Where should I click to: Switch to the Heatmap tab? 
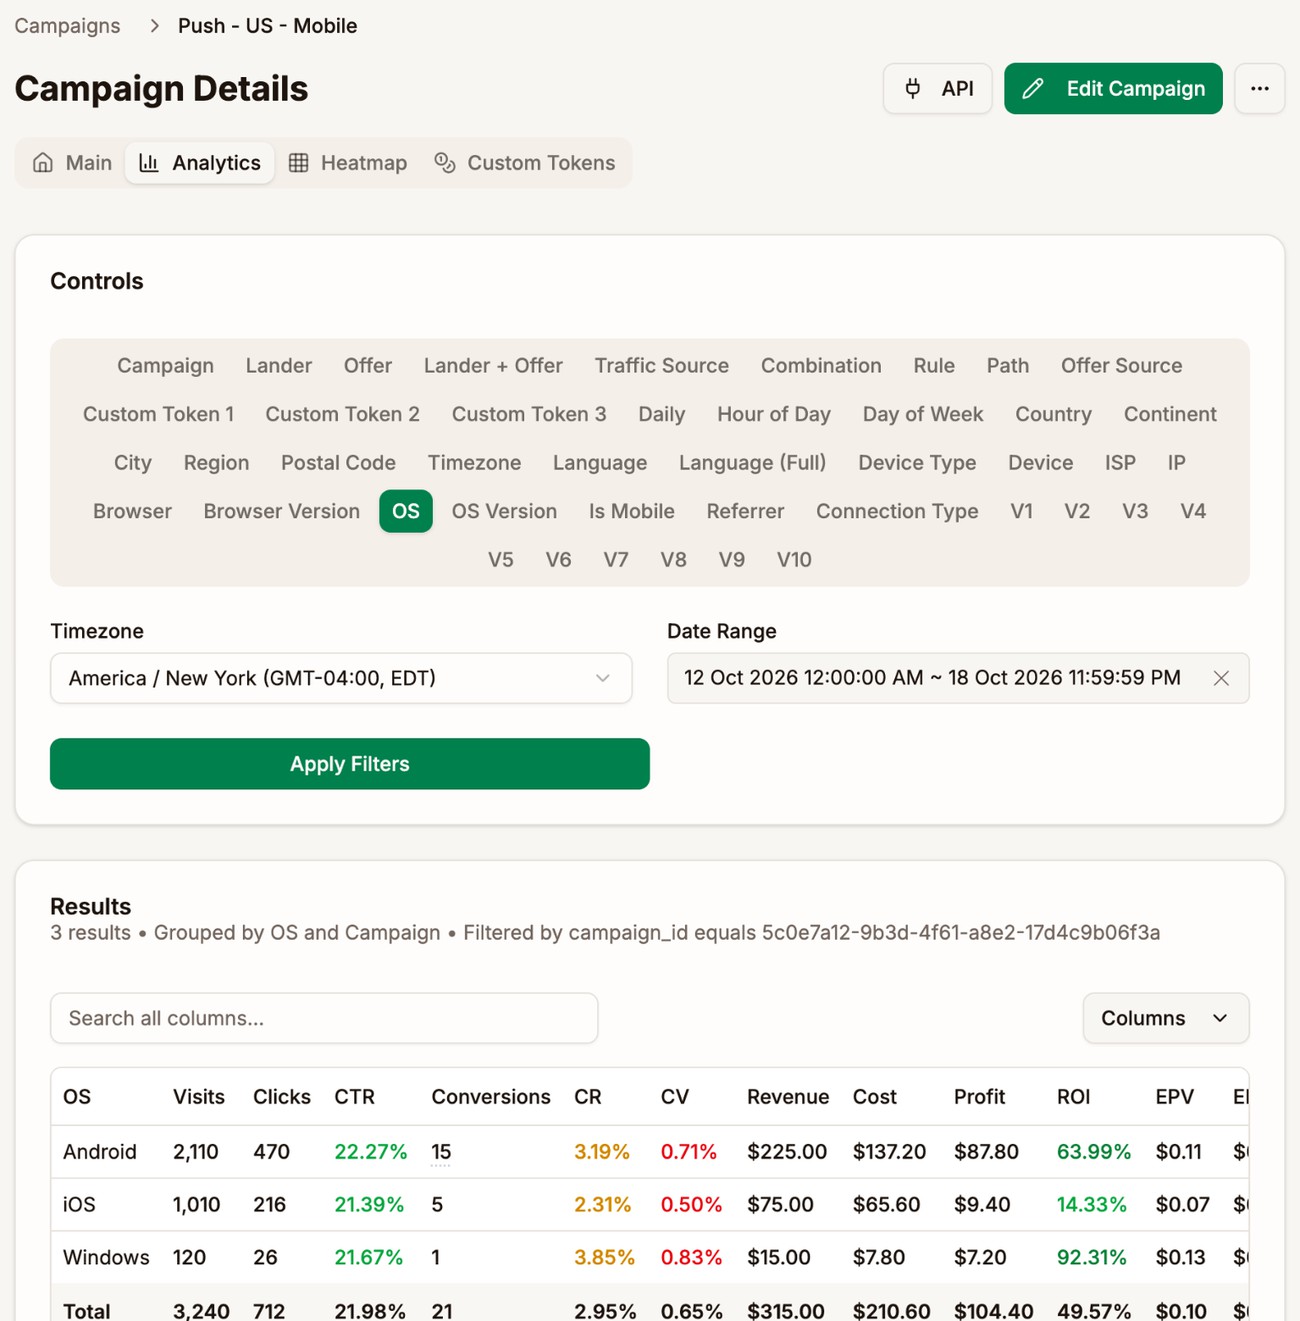348,163
